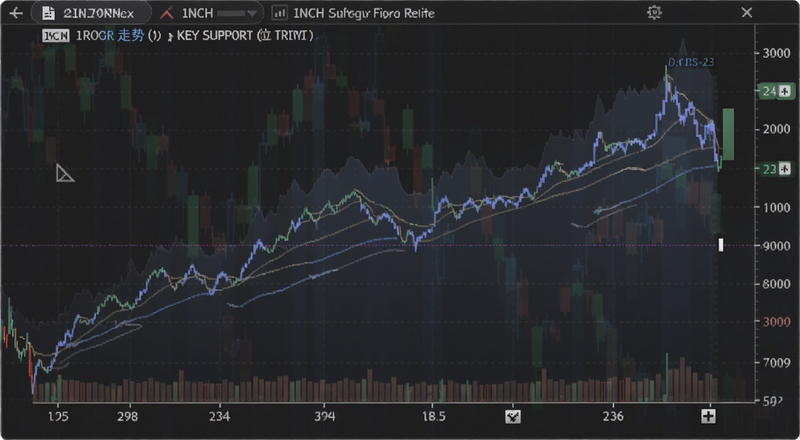Click the 2000 price axis label

(x=776, y=129)
